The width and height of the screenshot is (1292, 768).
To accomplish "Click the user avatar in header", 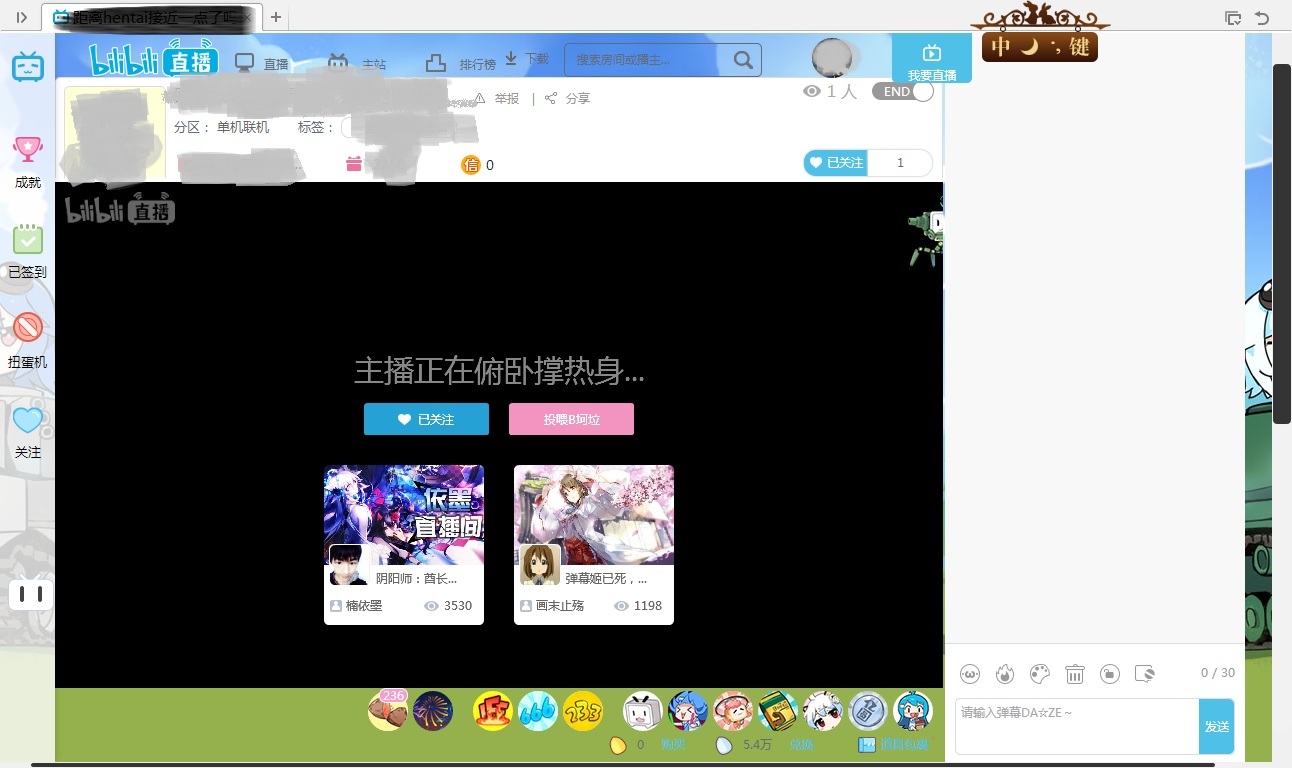I will point(832,58).
